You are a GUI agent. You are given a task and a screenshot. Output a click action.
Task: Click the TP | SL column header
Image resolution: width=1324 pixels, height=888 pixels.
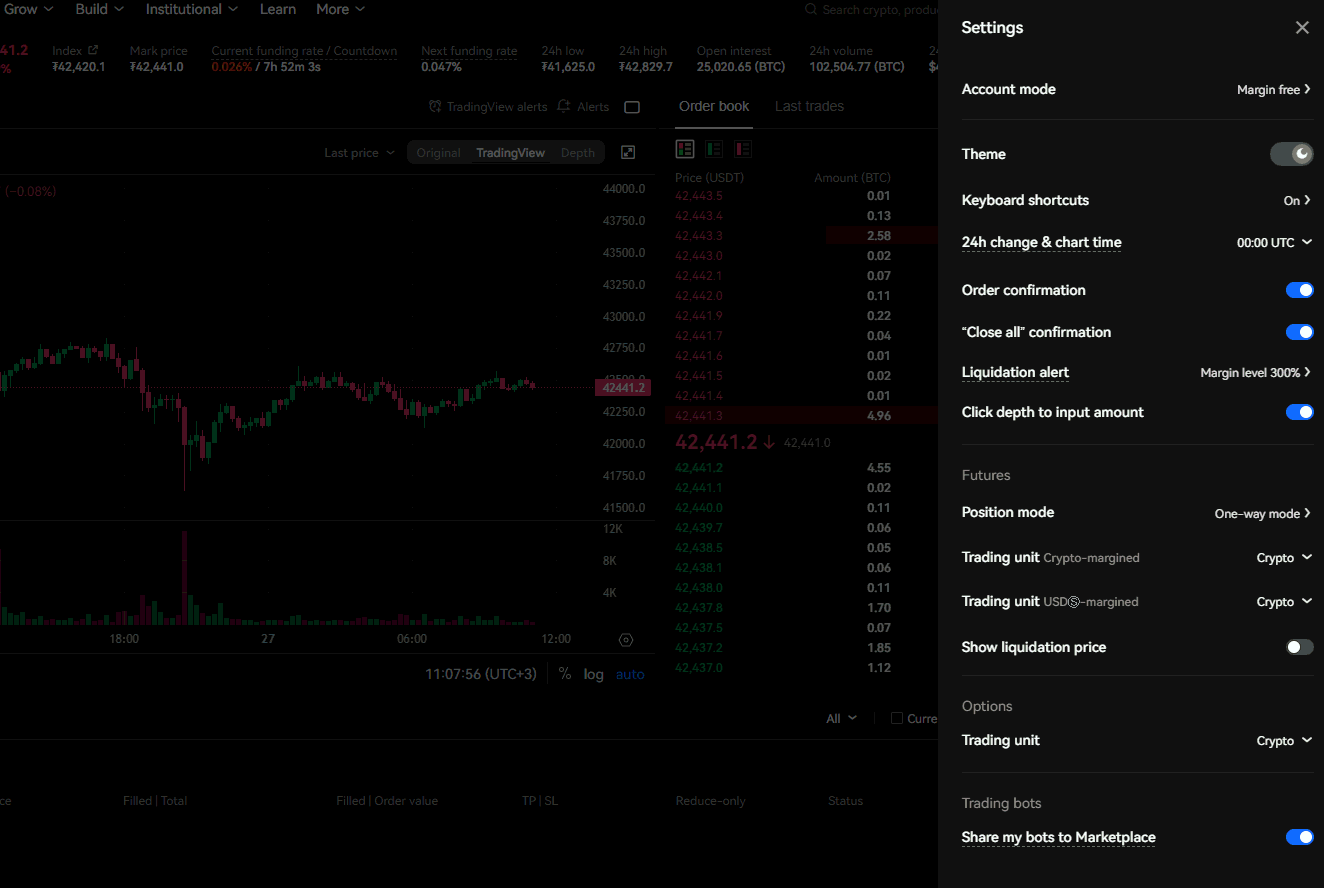coord(540,801)
